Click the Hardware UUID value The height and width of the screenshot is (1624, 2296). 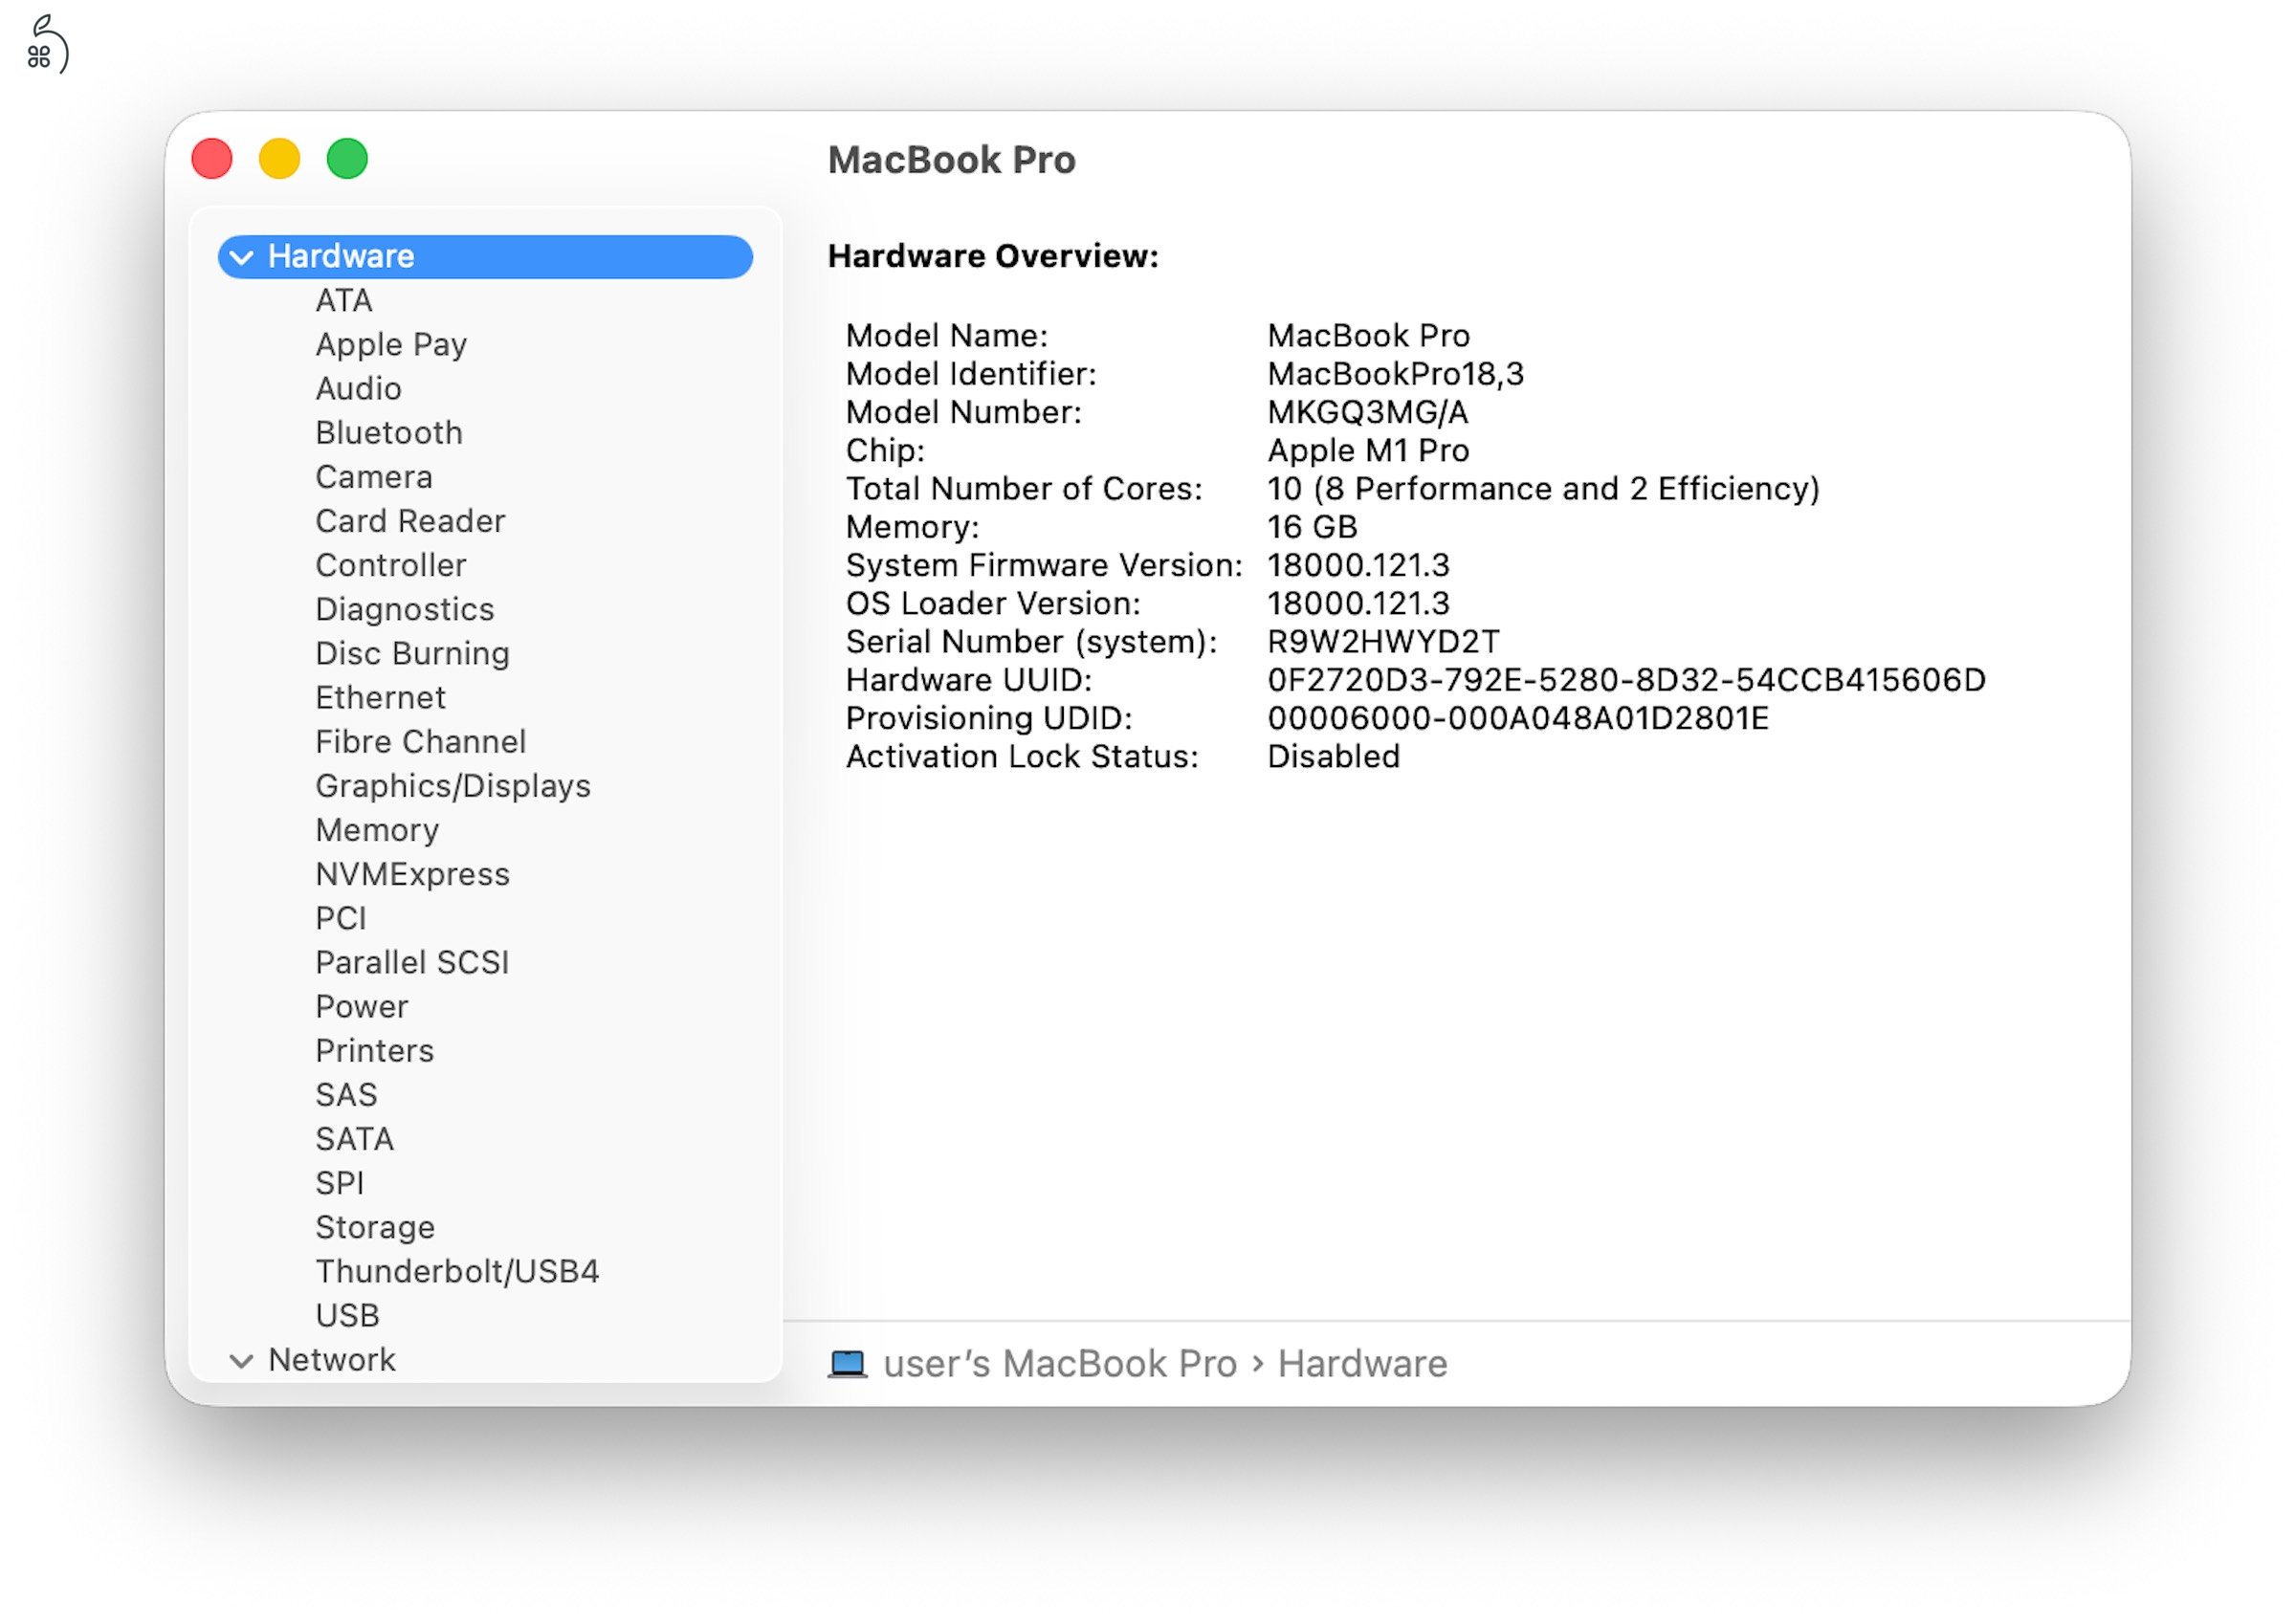[1627, 680]
